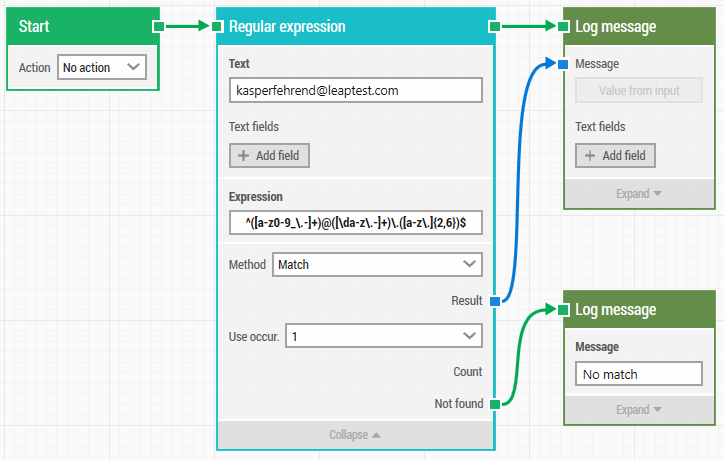Image resolution: width=724 pixels, height=460 pixels.
Task: Click the top Log message's blue Message connector
Action: (564, 64)
